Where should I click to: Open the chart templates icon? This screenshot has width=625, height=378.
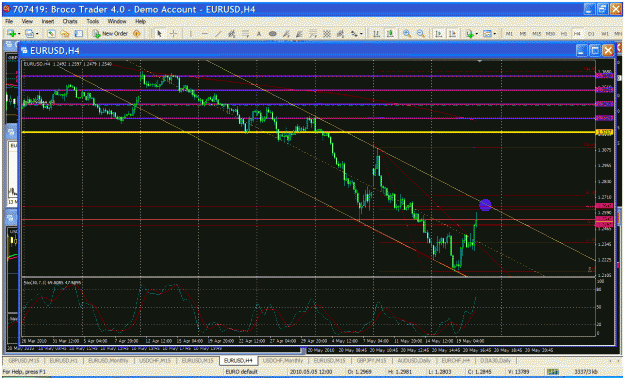[x=487, y=34]
